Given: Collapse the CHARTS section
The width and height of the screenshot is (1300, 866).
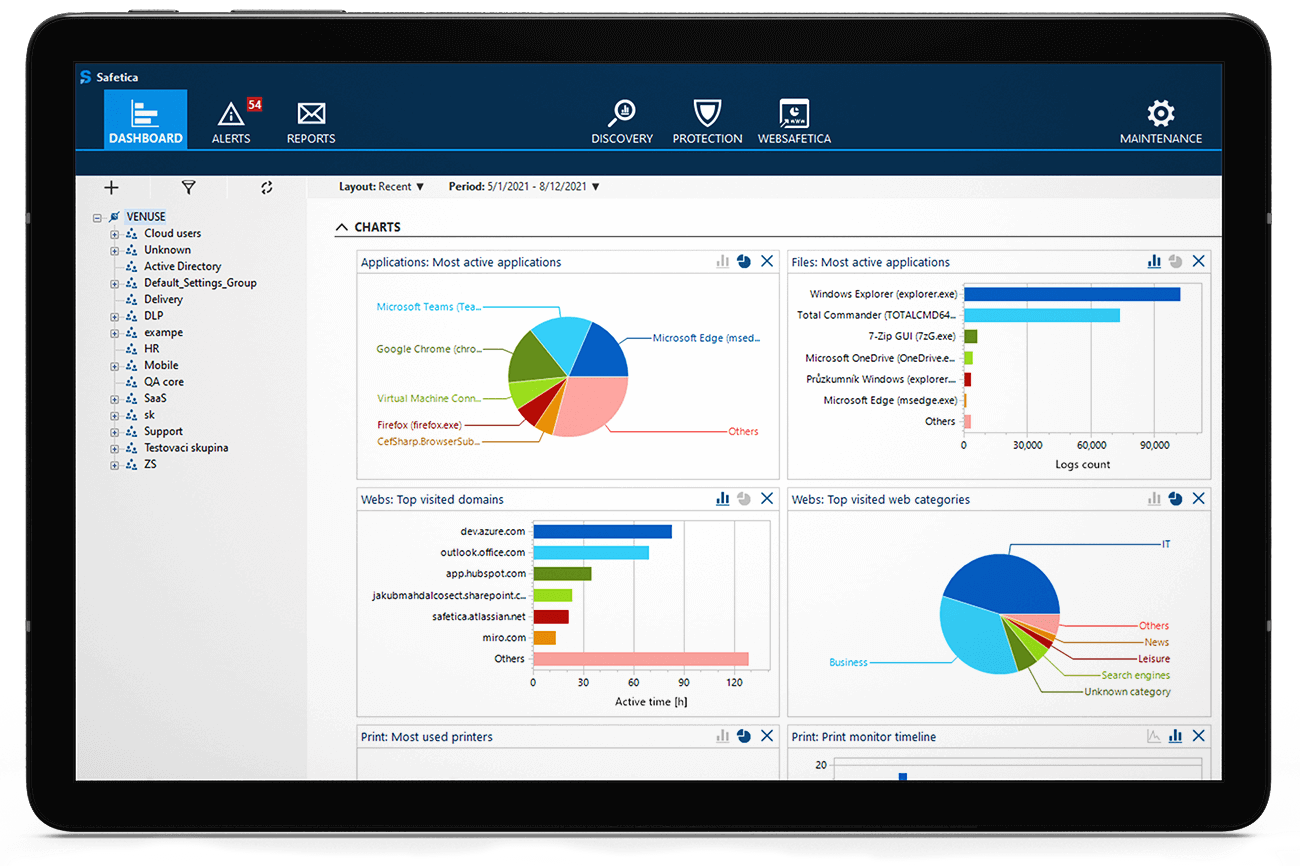Looking at the screenshot, I should (343, 228).
